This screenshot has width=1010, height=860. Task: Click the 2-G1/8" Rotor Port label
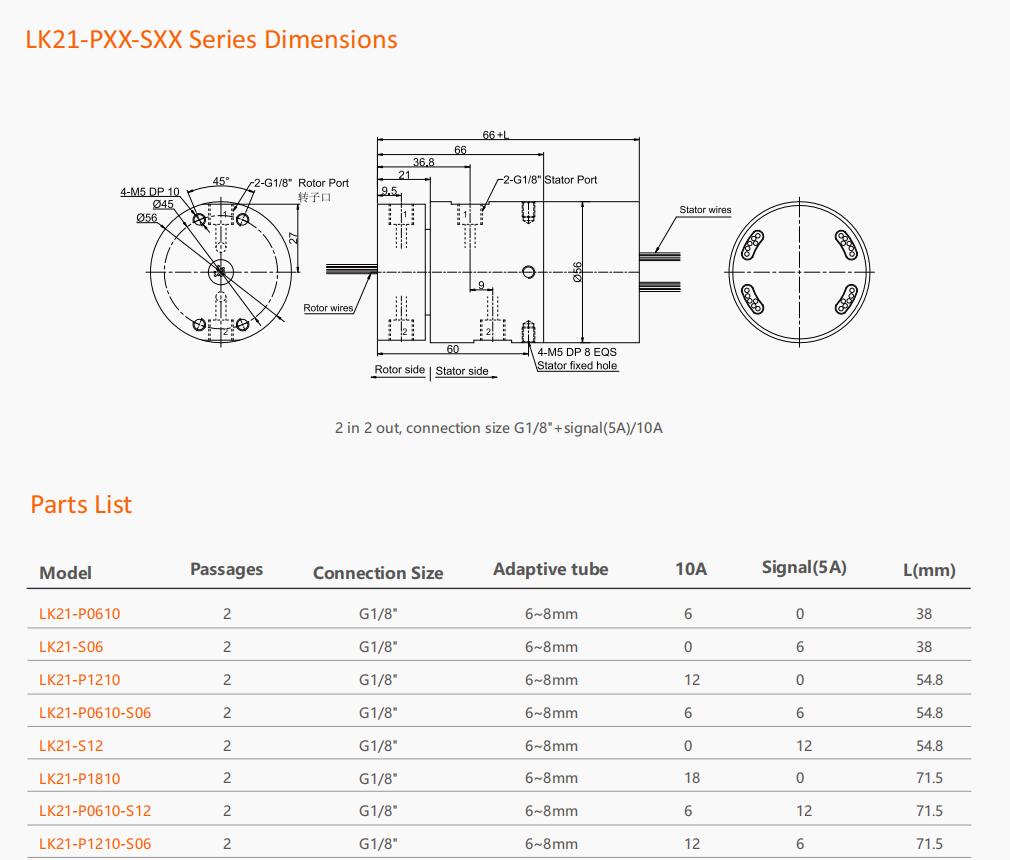point(301,183)
